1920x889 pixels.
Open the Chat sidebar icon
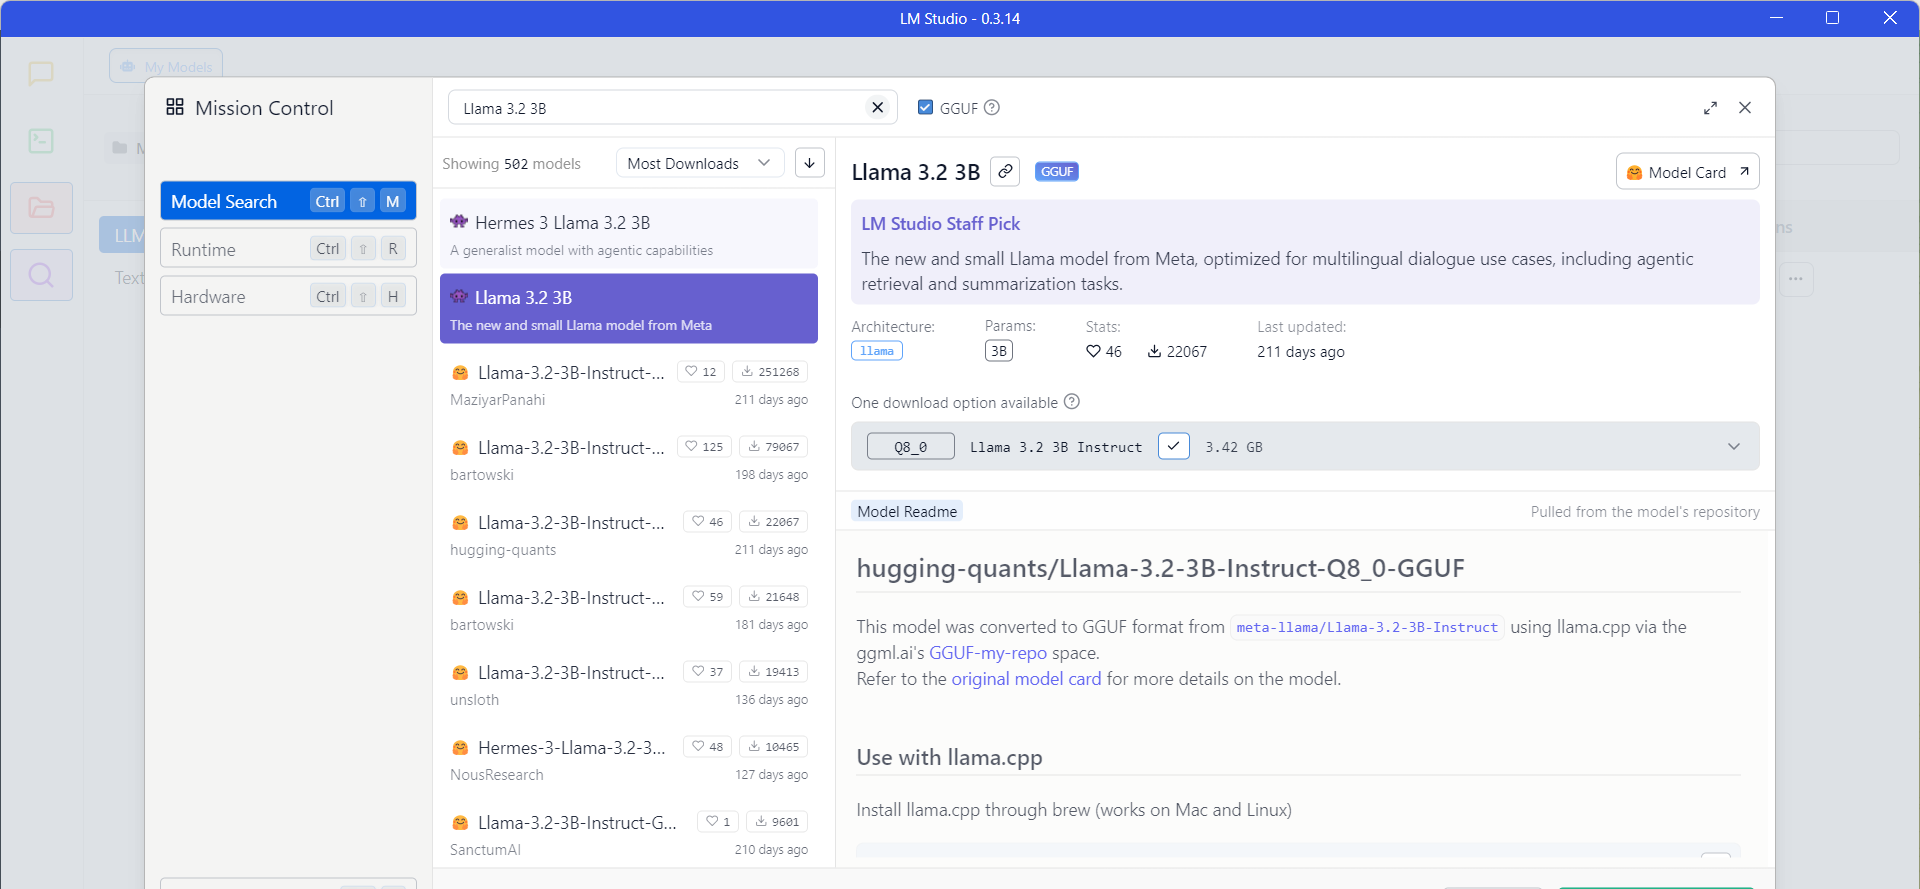(x=41, y=73)
